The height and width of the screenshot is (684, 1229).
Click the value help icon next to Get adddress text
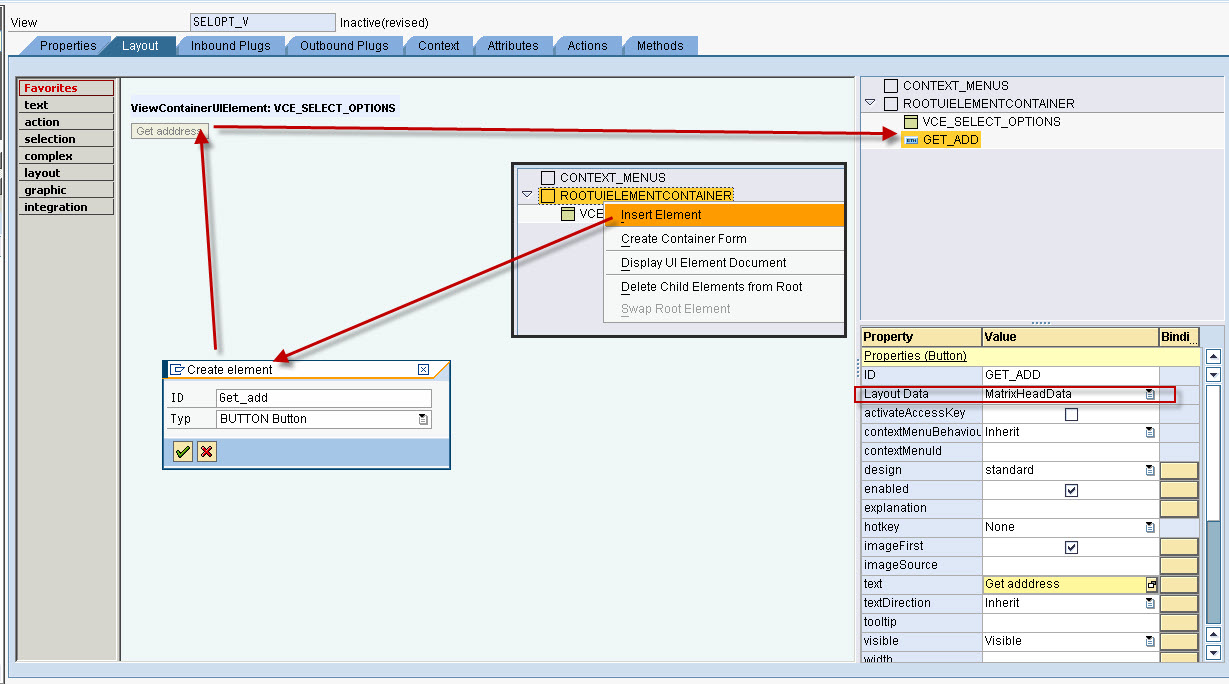click(1151, 583)
